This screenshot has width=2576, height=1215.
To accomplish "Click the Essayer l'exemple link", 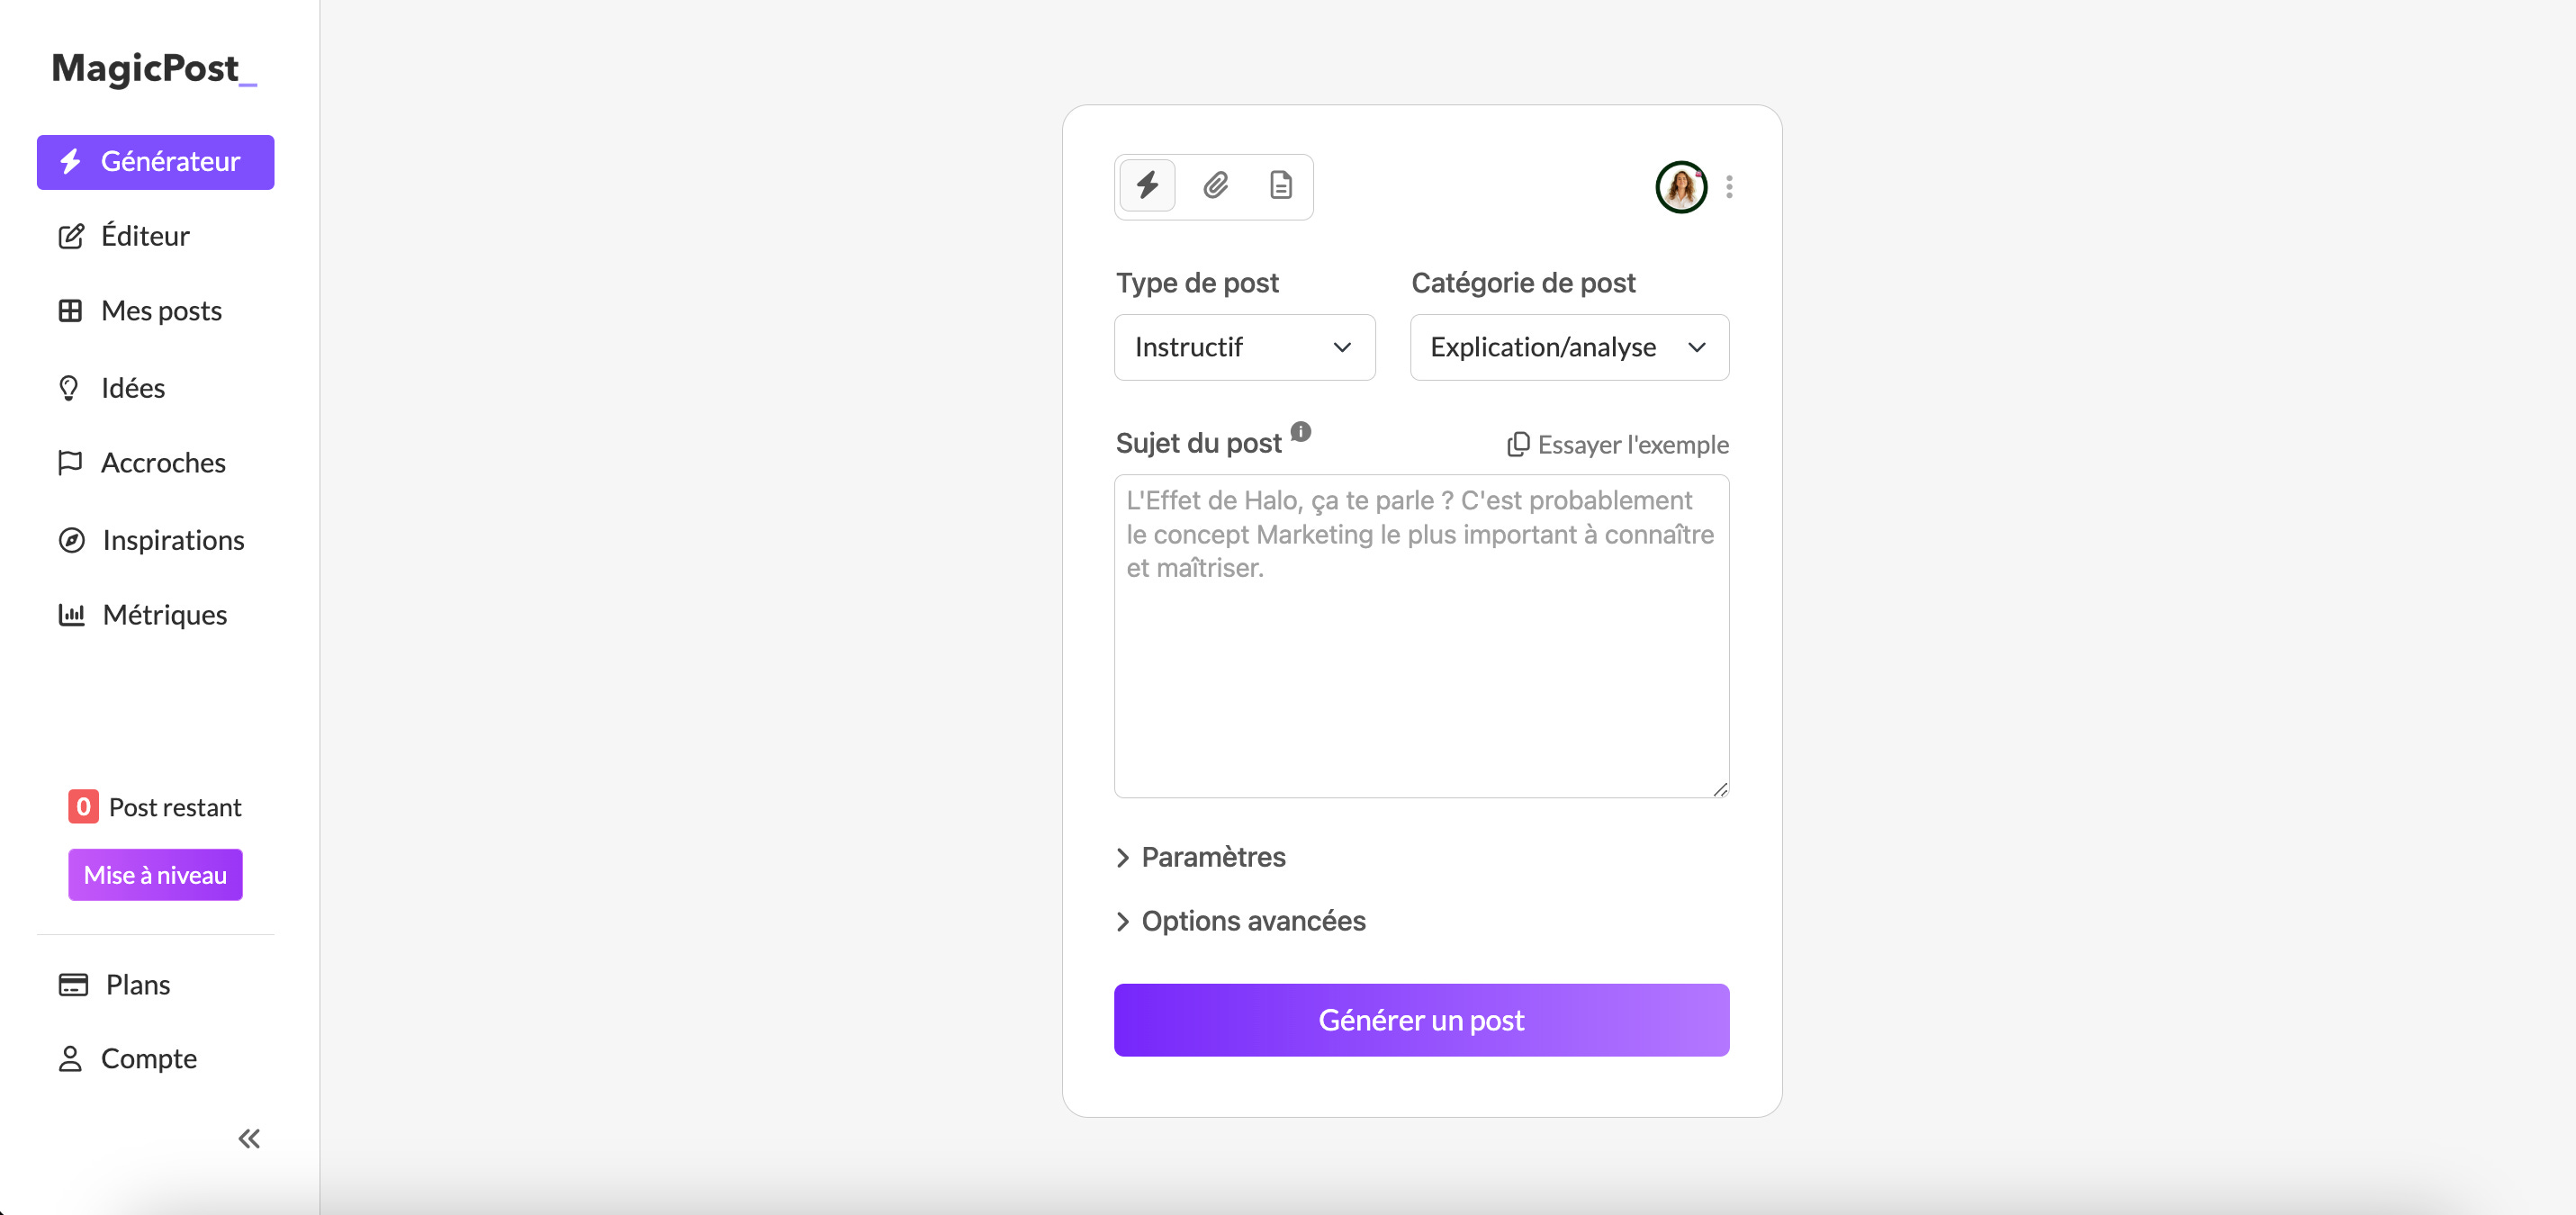I will click(x=1618, y=445).
